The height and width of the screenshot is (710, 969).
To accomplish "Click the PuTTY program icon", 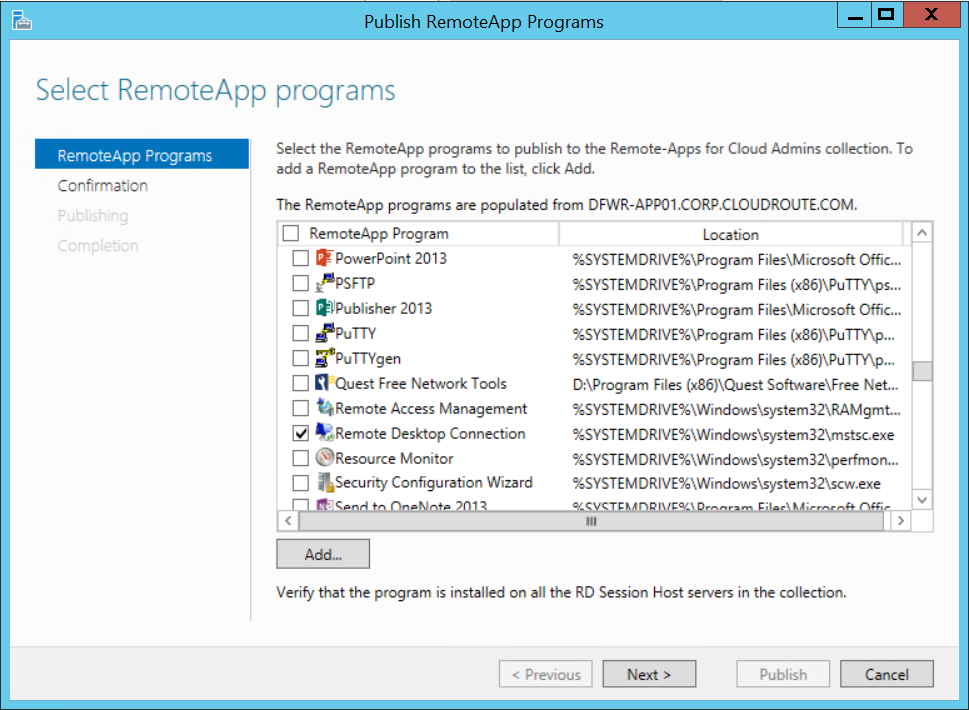I will [x=324, y=333].
